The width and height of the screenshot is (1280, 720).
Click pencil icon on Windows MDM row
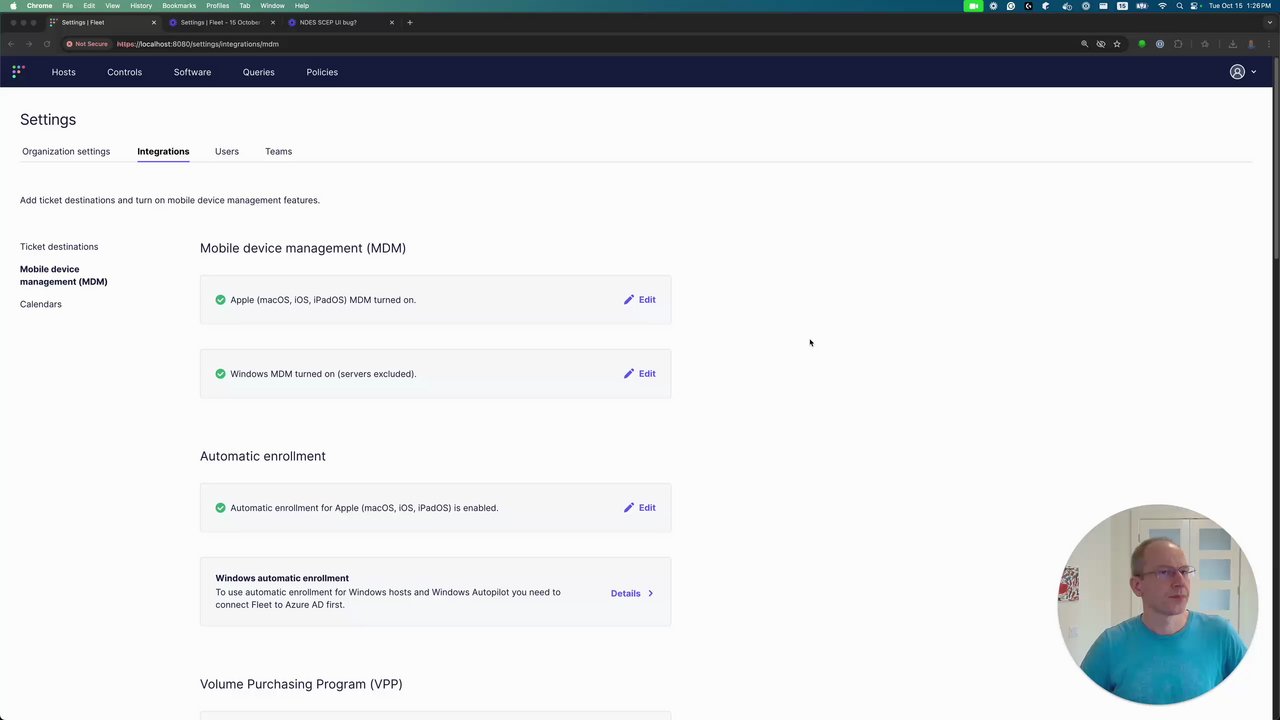(x=629, y=374)
